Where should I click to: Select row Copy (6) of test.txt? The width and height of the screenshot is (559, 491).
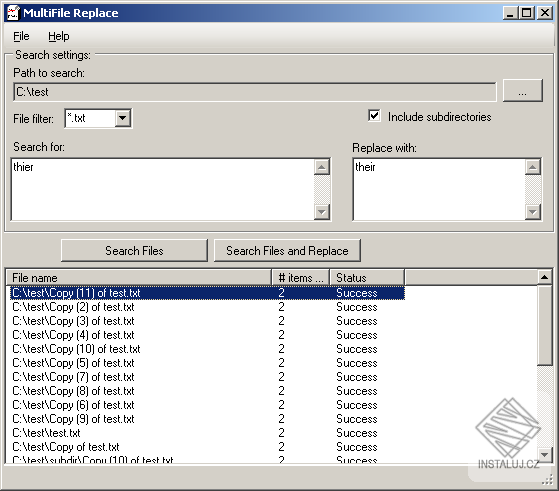[207, 405]
